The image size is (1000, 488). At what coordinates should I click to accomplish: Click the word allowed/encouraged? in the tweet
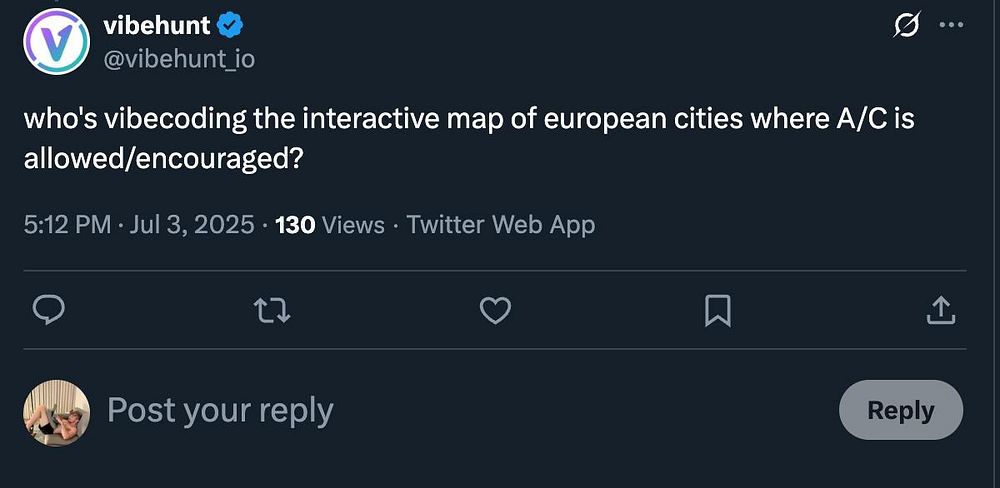tap(164, 158)
